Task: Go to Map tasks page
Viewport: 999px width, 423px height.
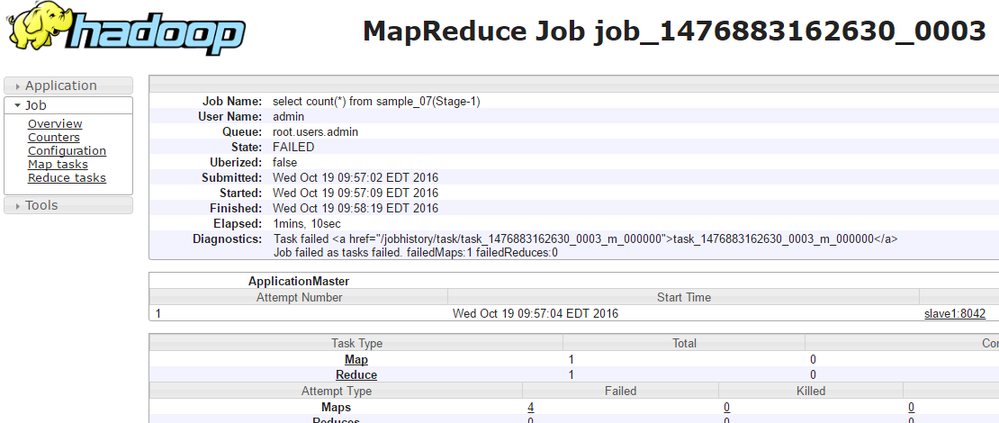Action: click(x=58, y=164)
